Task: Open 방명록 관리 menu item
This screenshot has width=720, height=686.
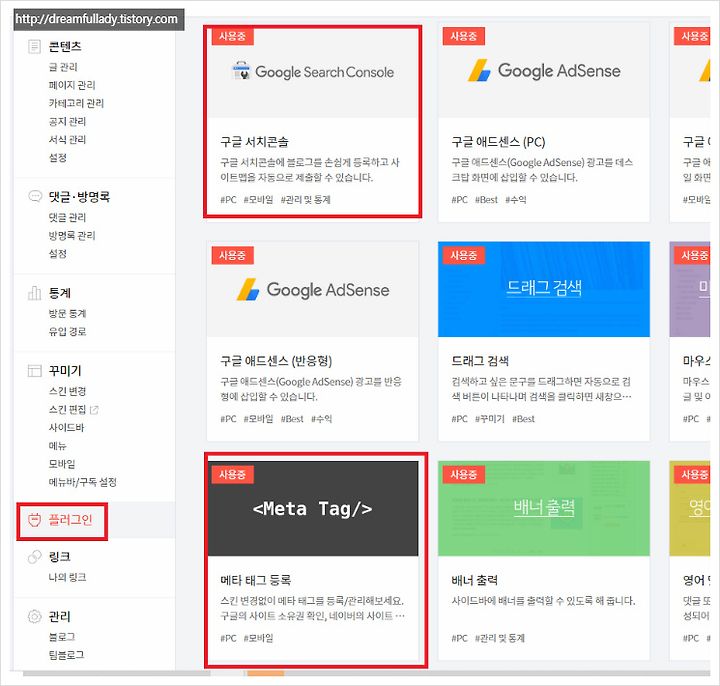Action: coord(72,236)
